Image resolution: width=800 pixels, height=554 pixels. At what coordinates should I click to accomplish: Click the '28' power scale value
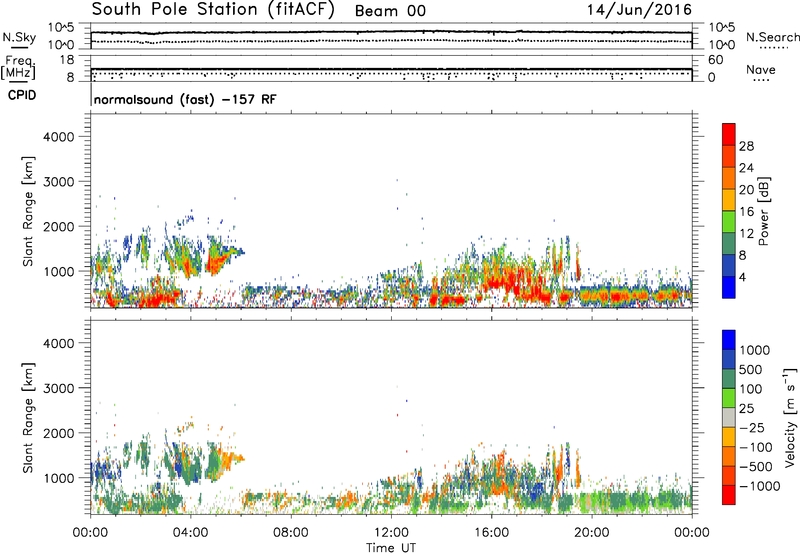(x=746, y=146)
